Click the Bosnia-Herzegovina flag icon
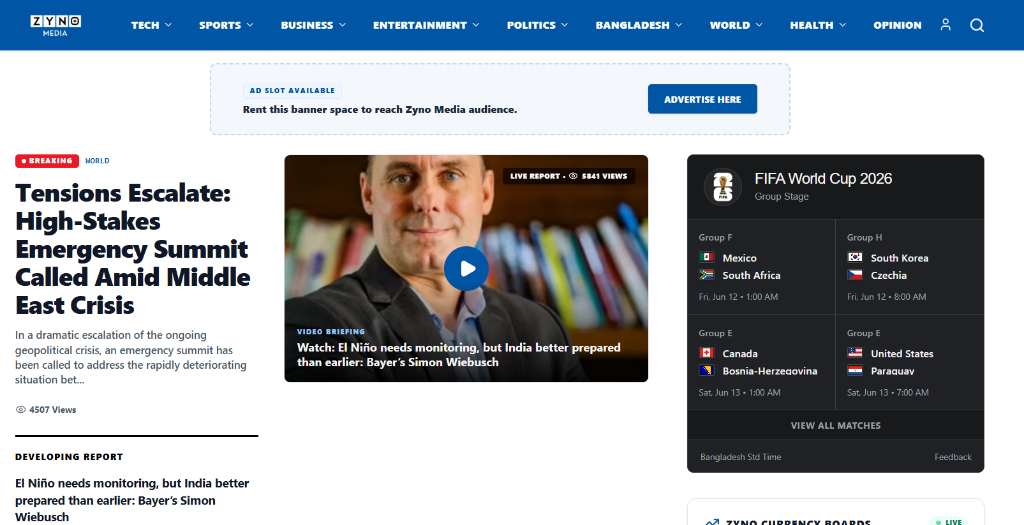This screenshot has height=525, width=1024. point(707,370)
